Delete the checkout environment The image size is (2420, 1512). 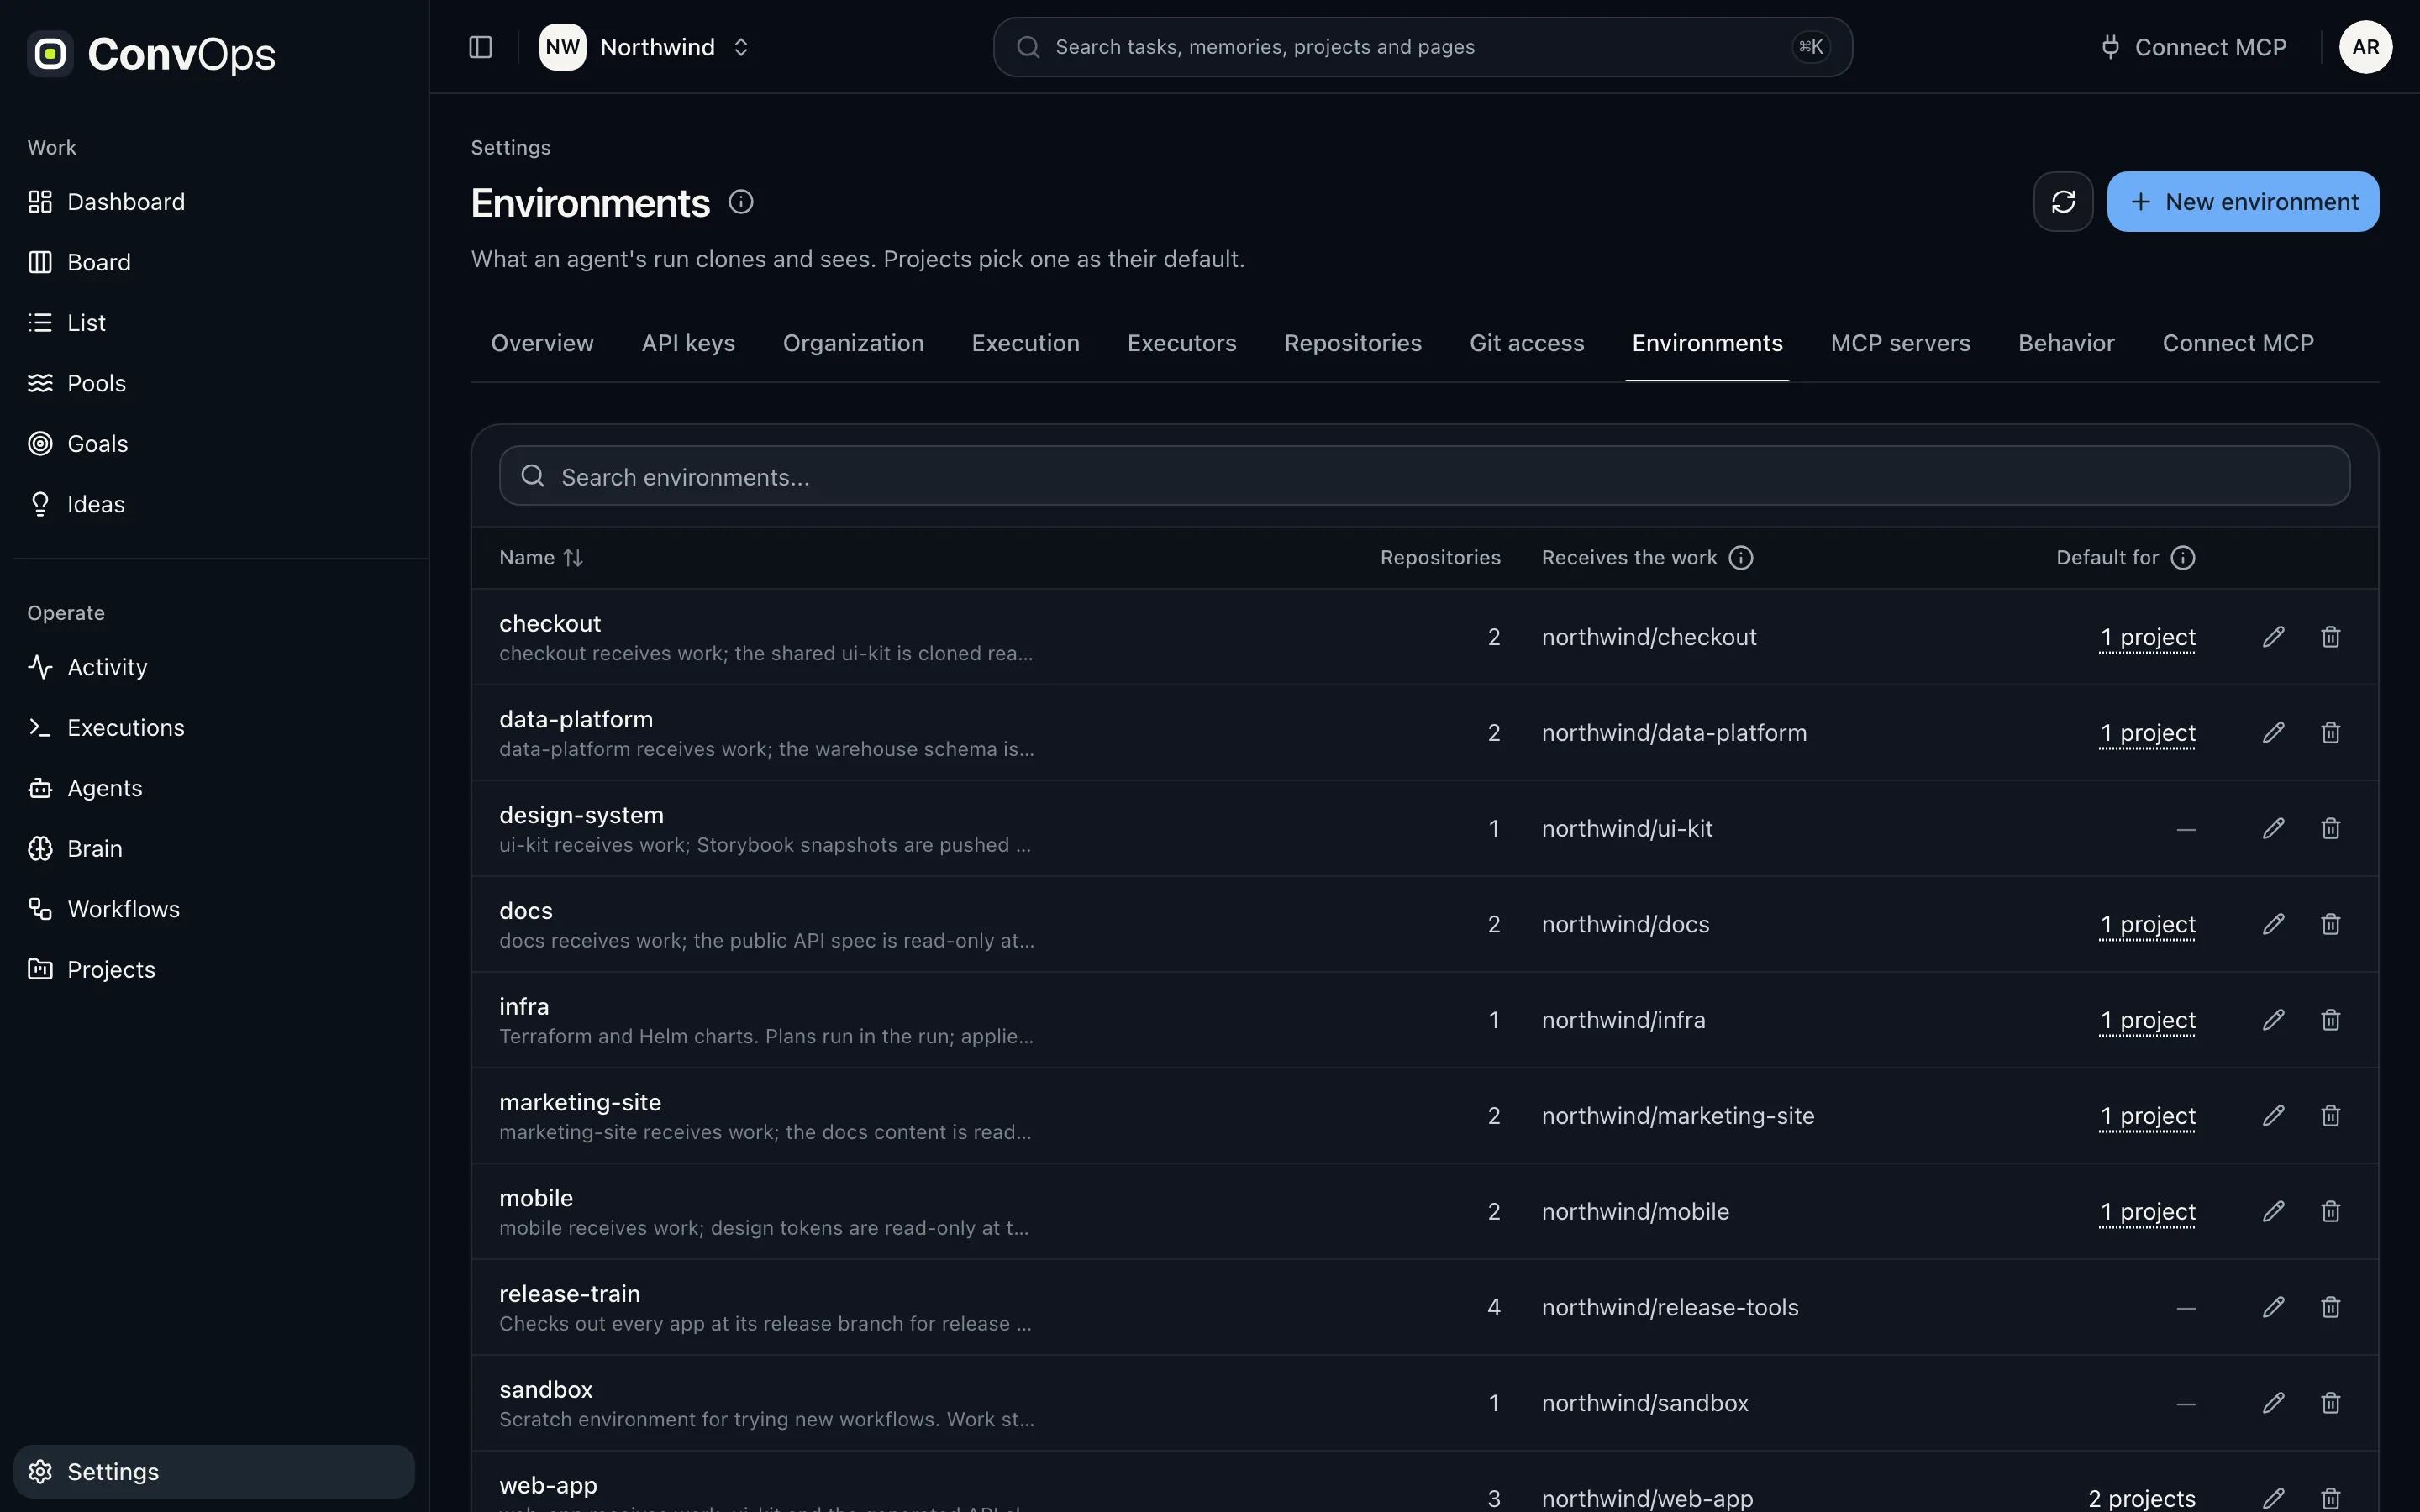point(2330,637)
